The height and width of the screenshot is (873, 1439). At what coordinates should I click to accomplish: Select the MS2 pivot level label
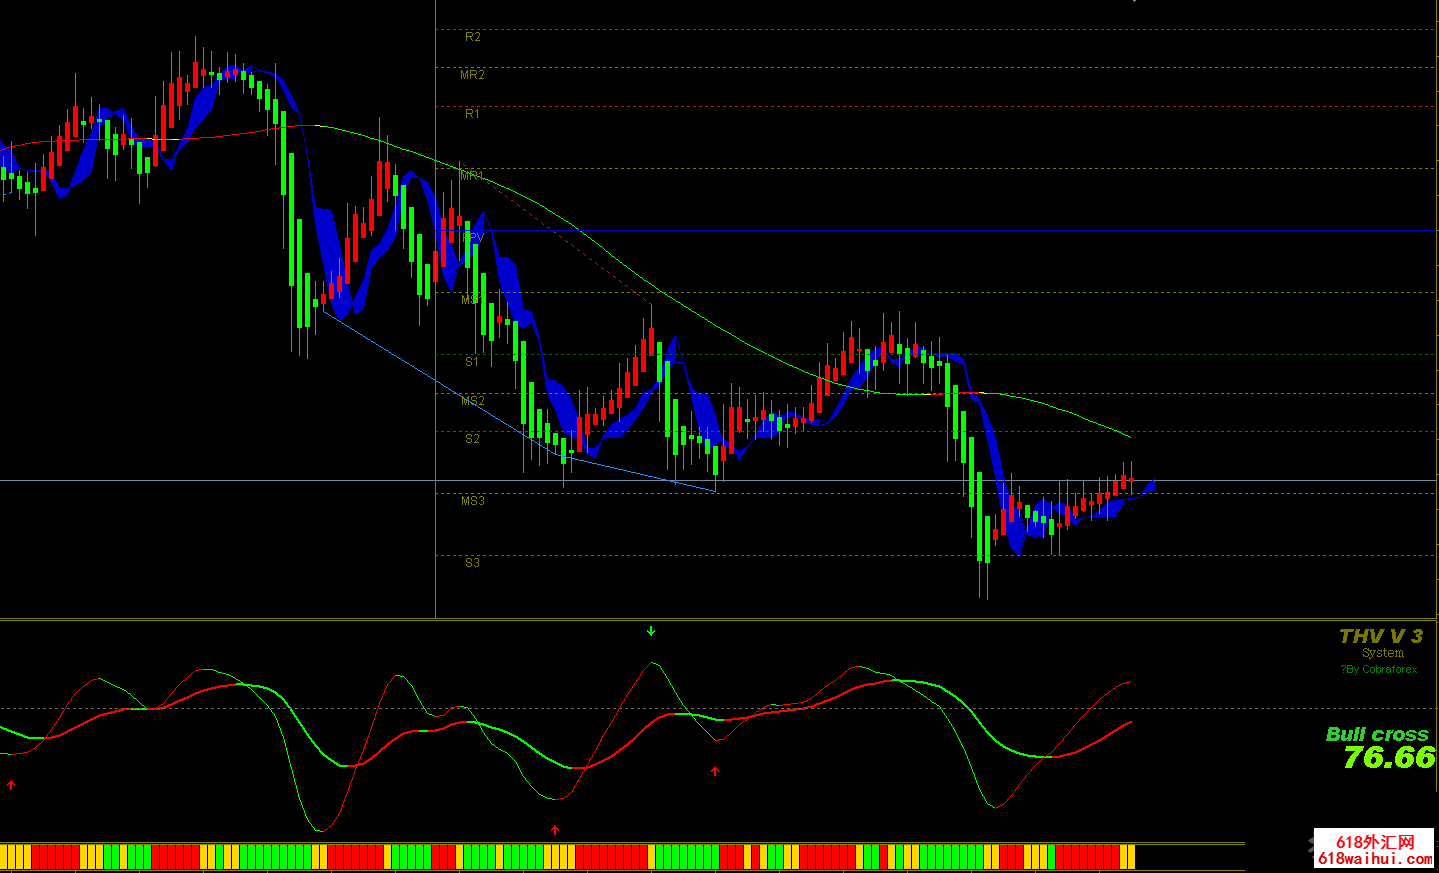(472, 401)
